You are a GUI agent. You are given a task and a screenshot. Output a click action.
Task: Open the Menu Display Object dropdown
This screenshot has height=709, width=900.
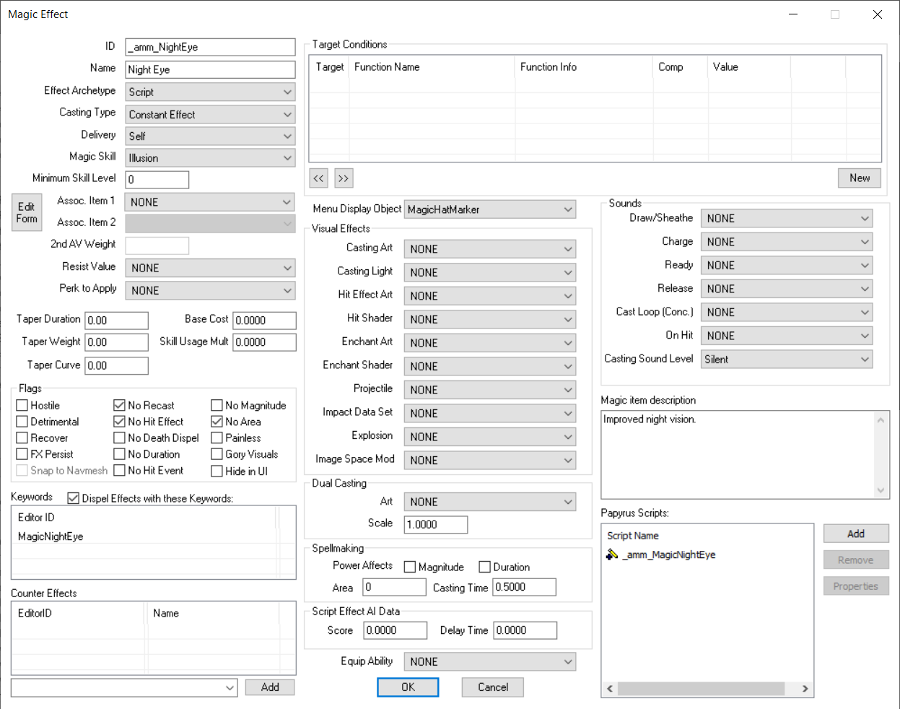(x=490, y=210)
